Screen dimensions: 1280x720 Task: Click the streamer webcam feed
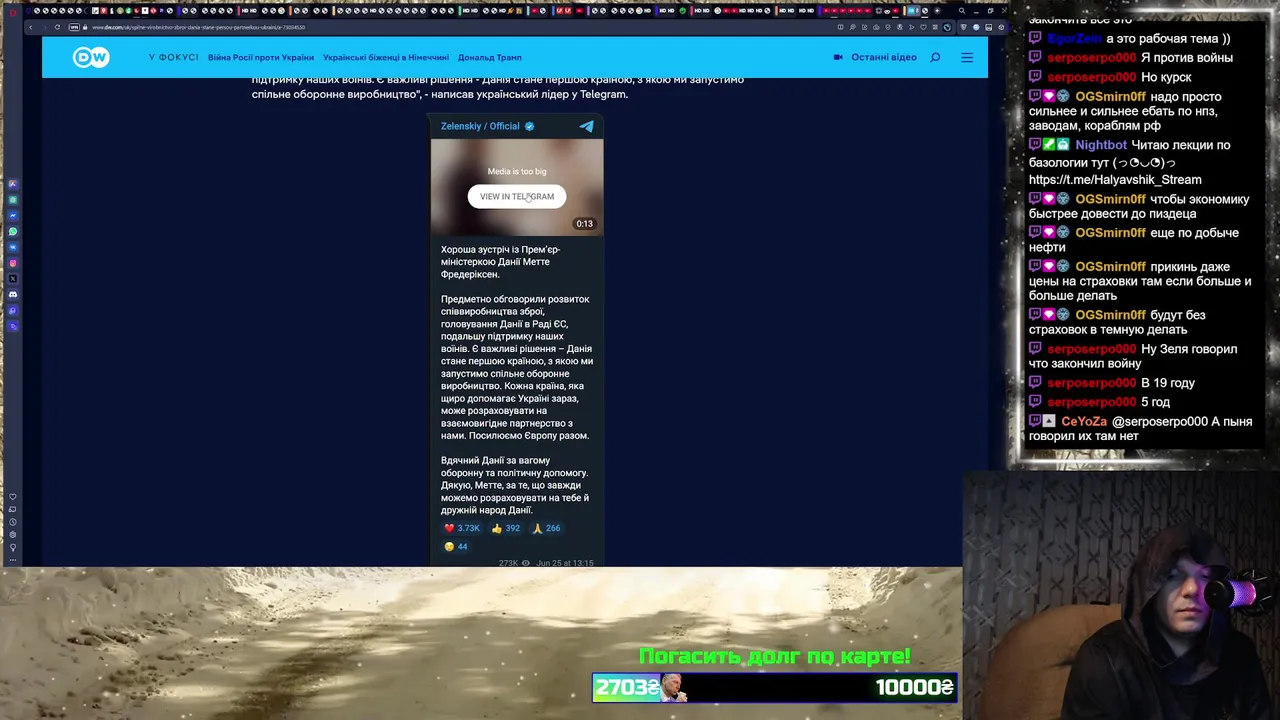coord(1121,595)
